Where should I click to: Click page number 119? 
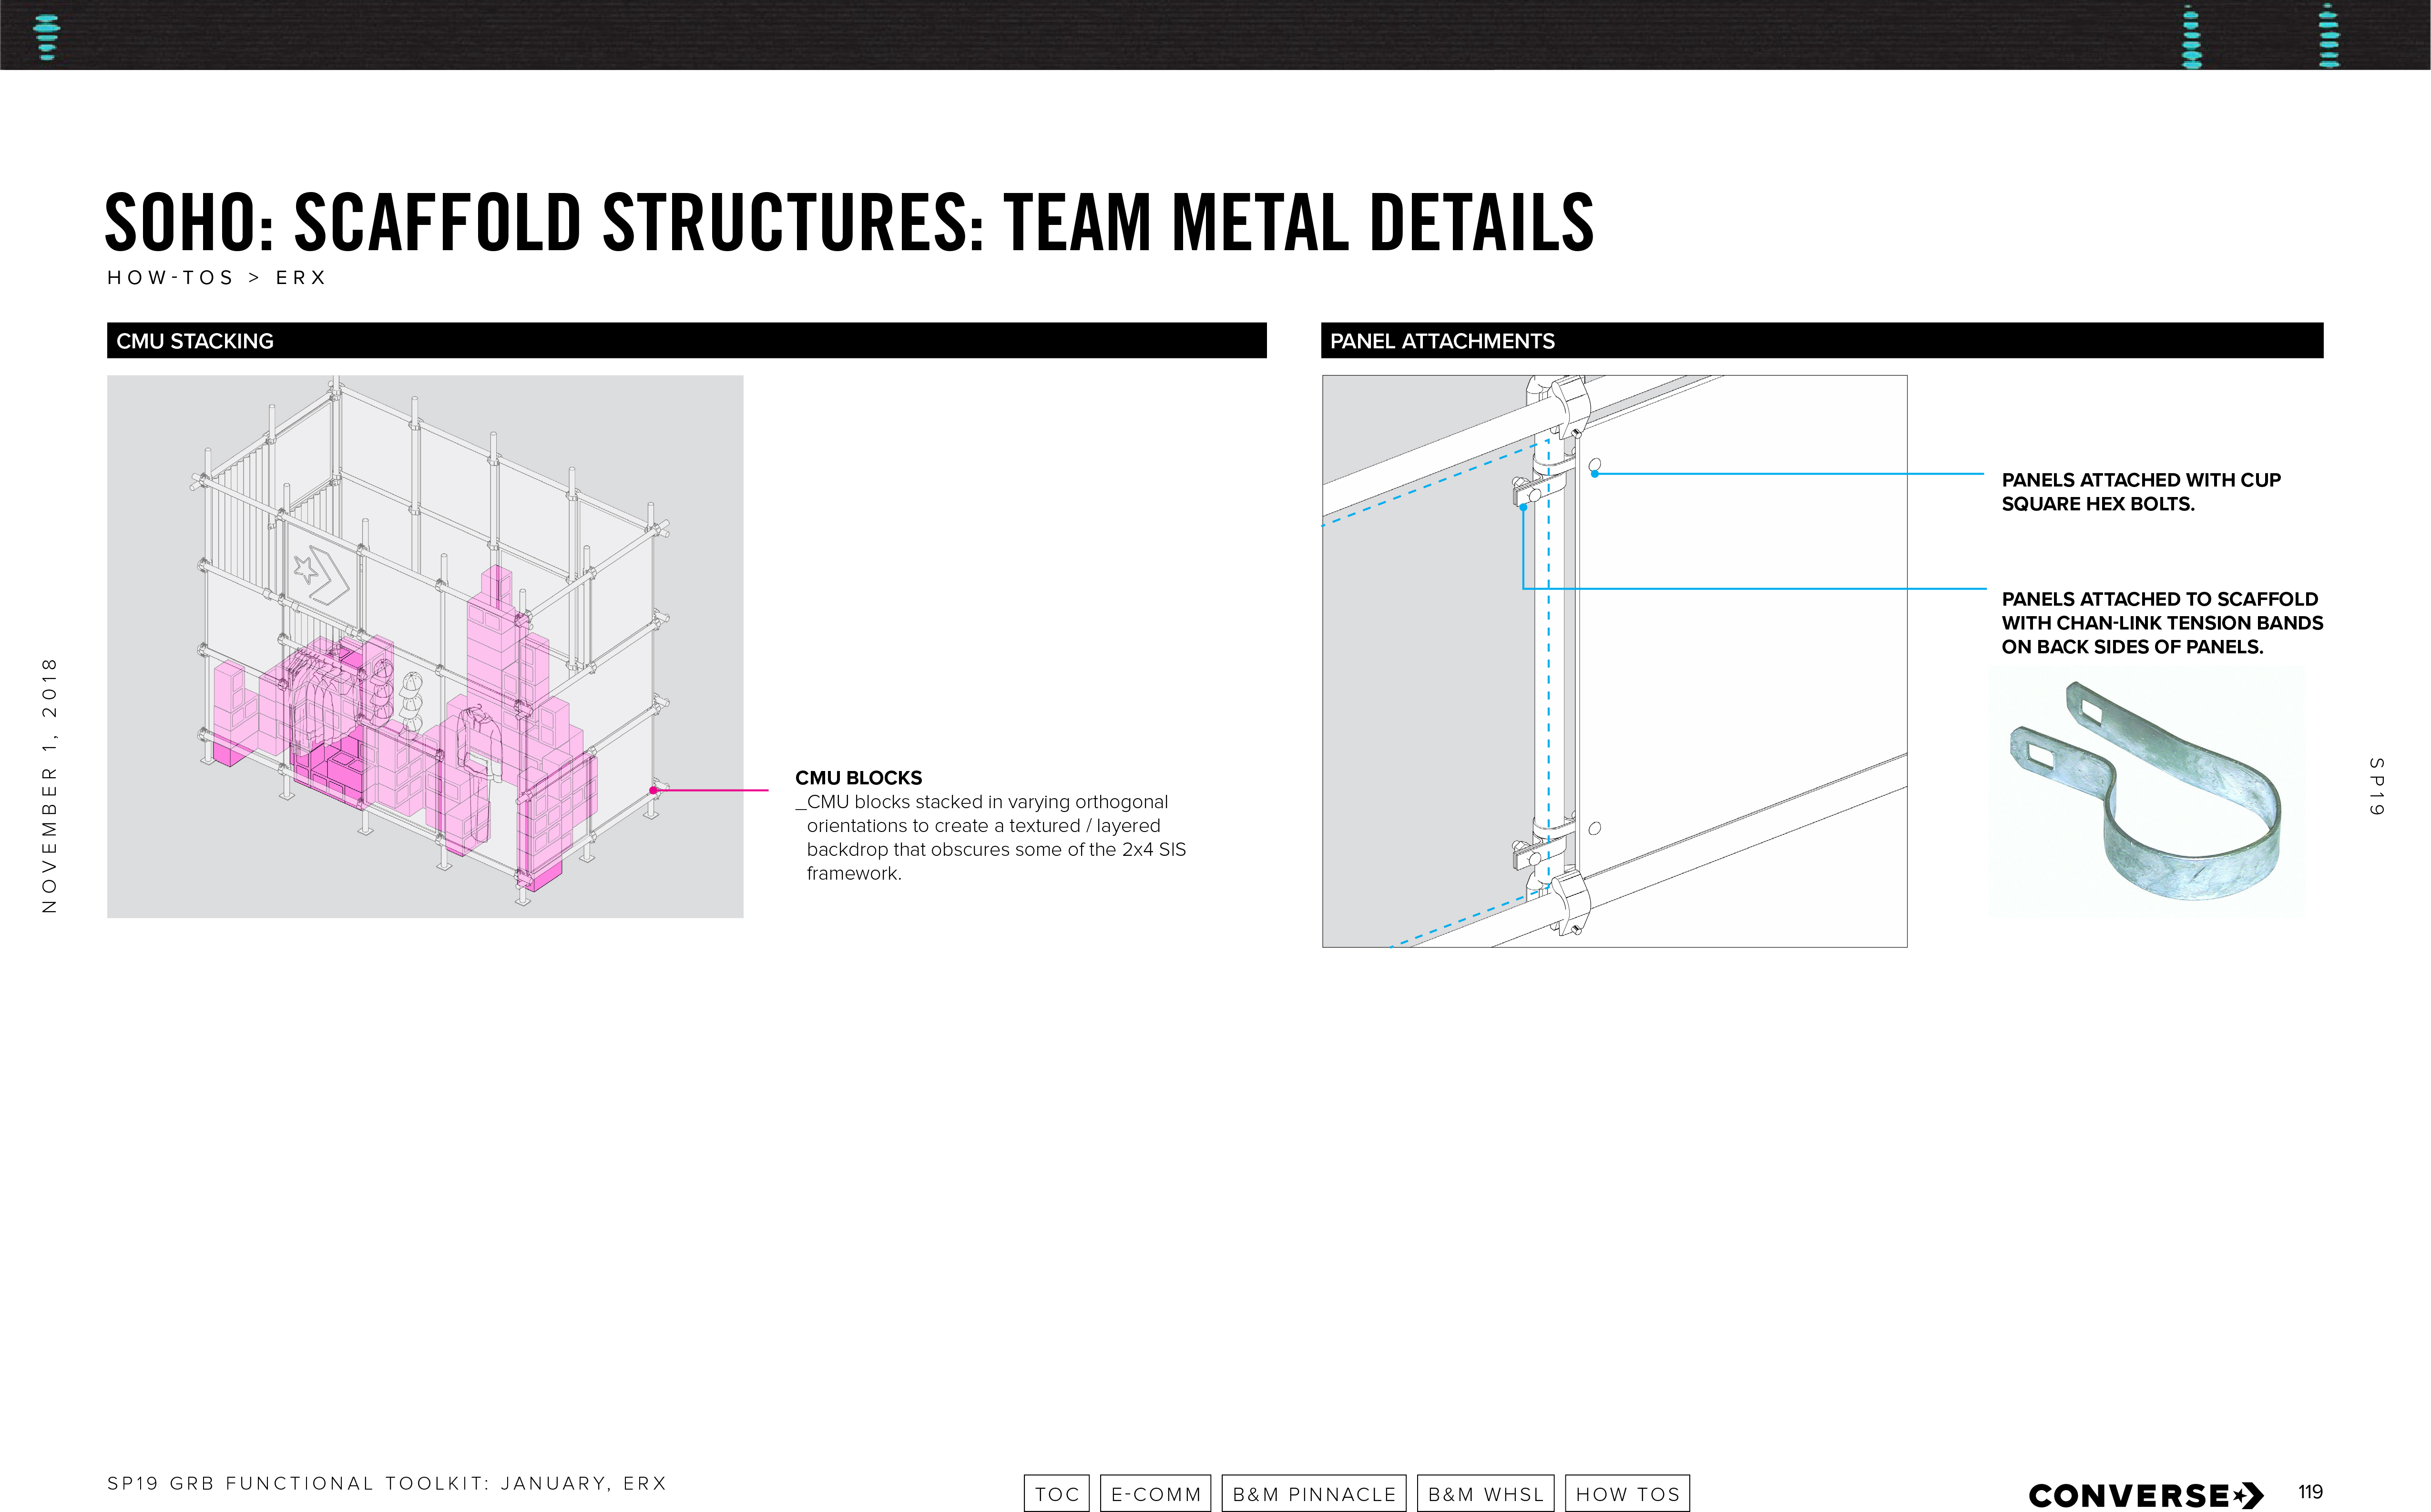coord(2310,1492)
